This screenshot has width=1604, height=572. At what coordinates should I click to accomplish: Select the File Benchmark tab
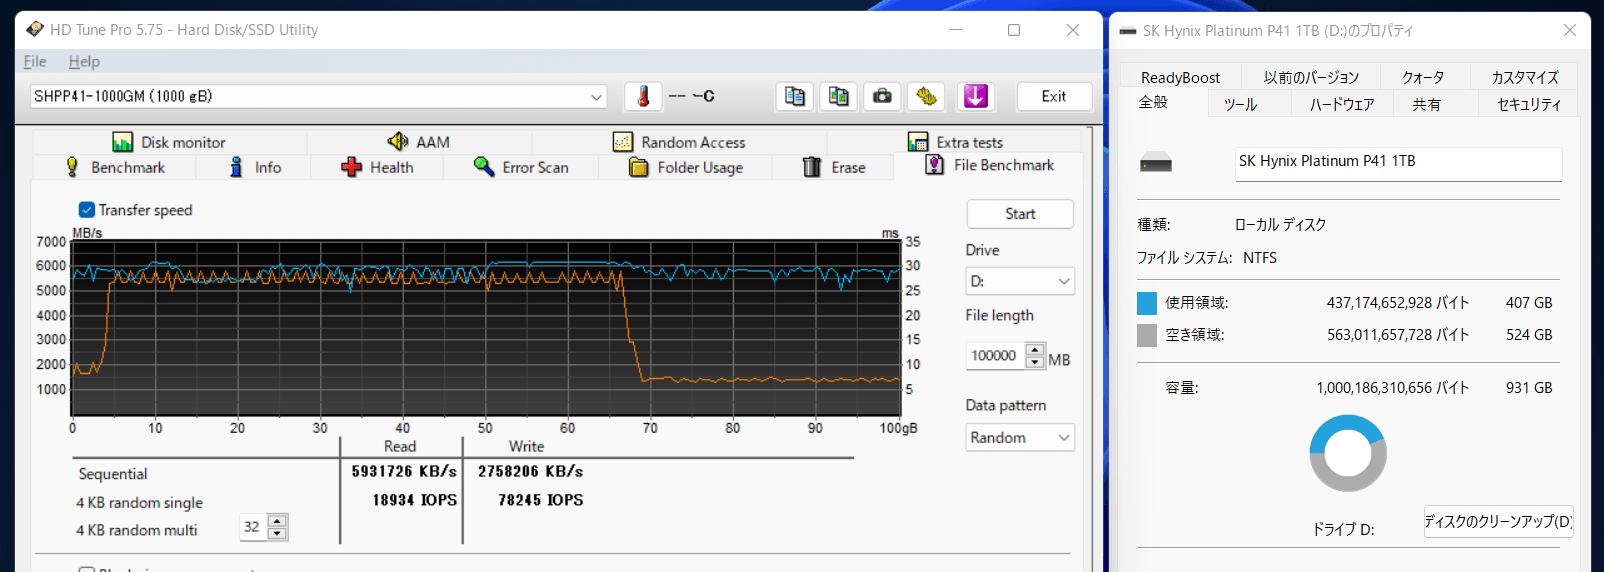[x=990, y=165]
